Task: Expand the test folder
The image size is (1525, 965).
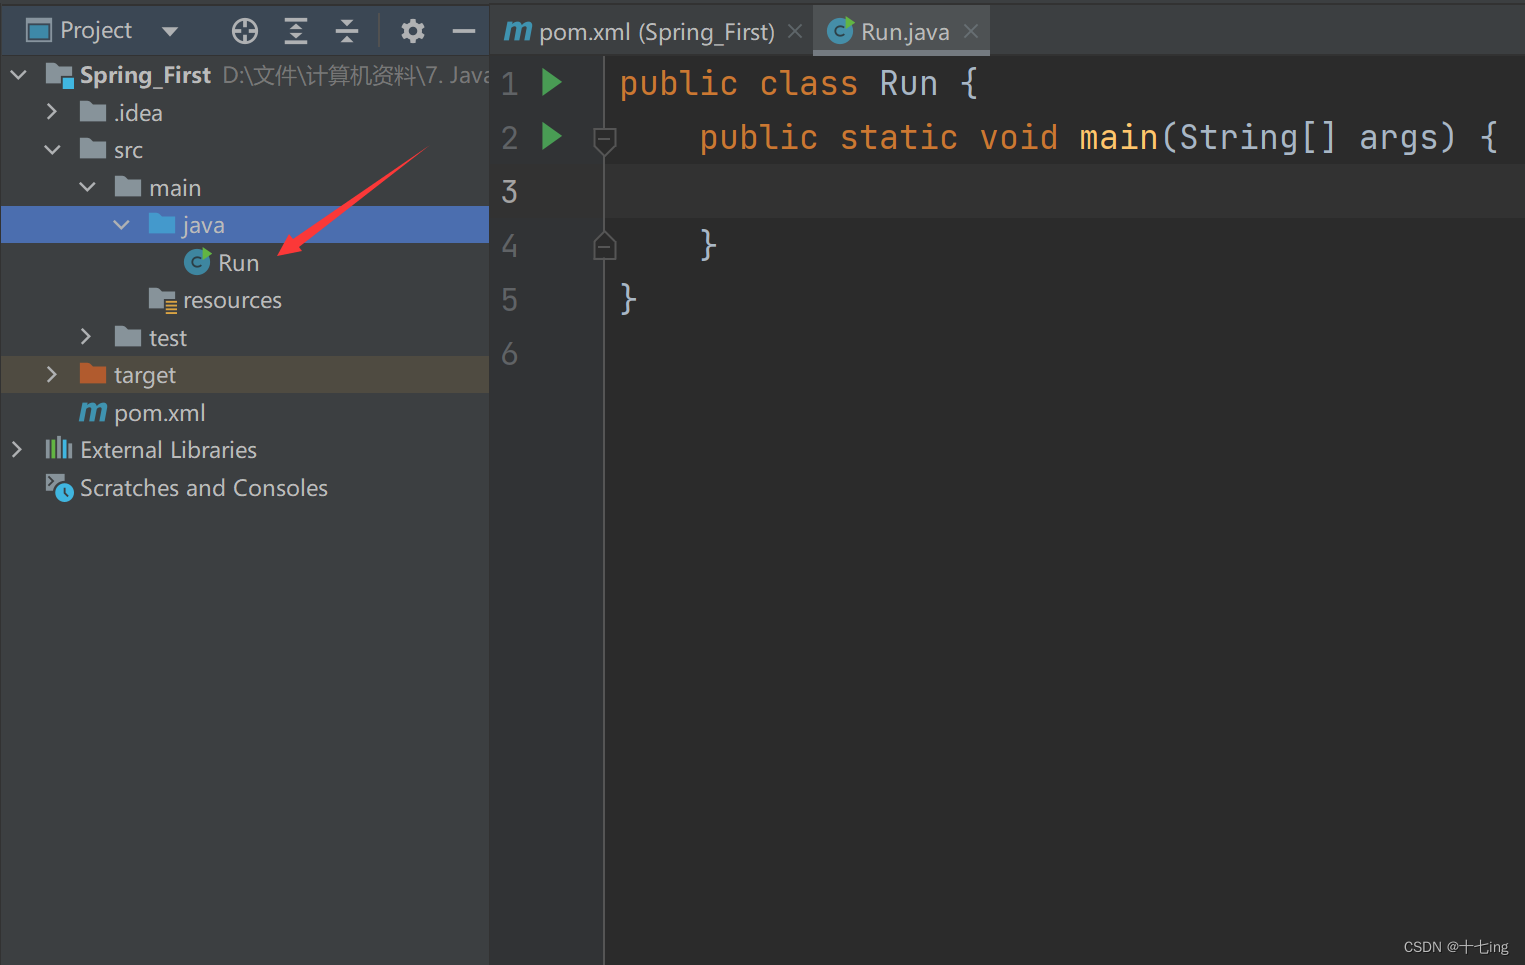Action: tap(86, 337)
